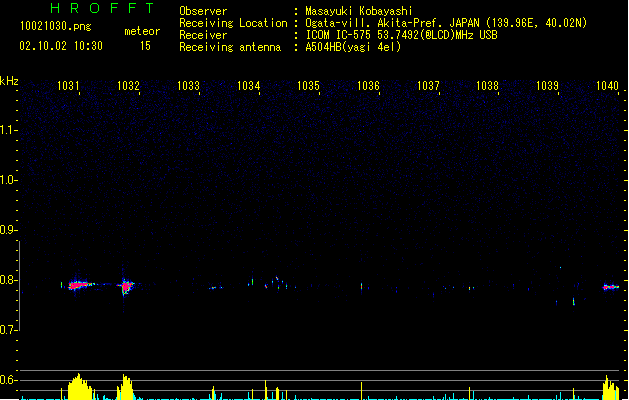The width and height of the screenshot is (629, 400).
Task: Click the strong meteor echo at 1031
Action: pyautogui.click(x=79, y=285)
